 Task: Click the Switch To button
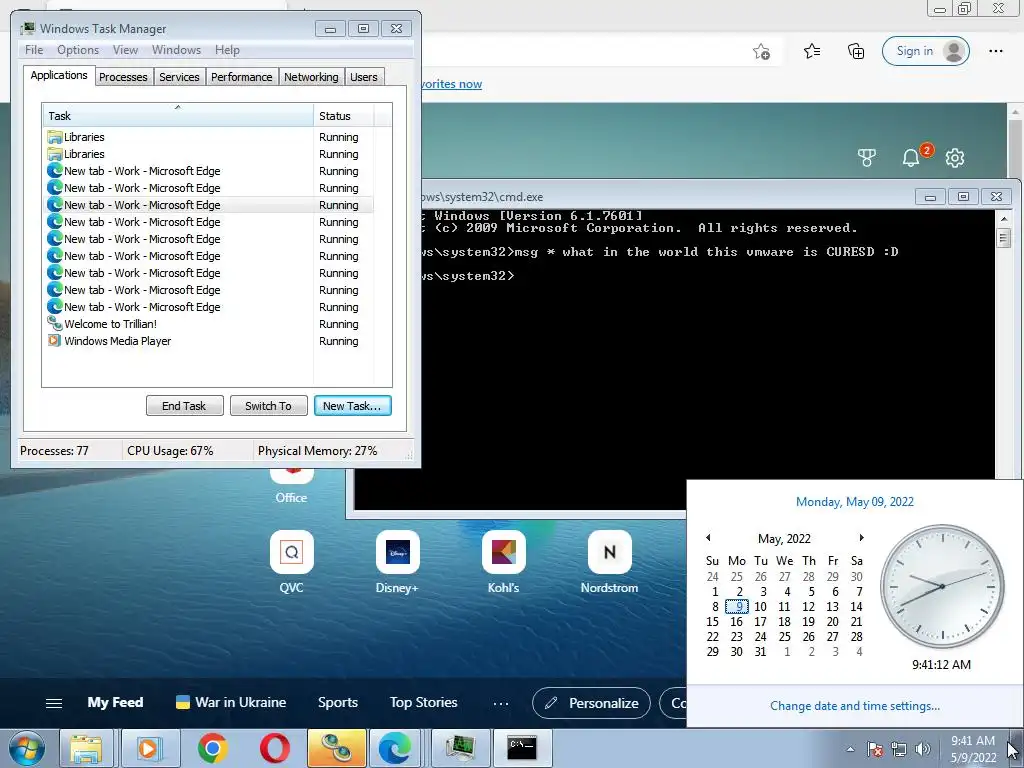point(268,406)
